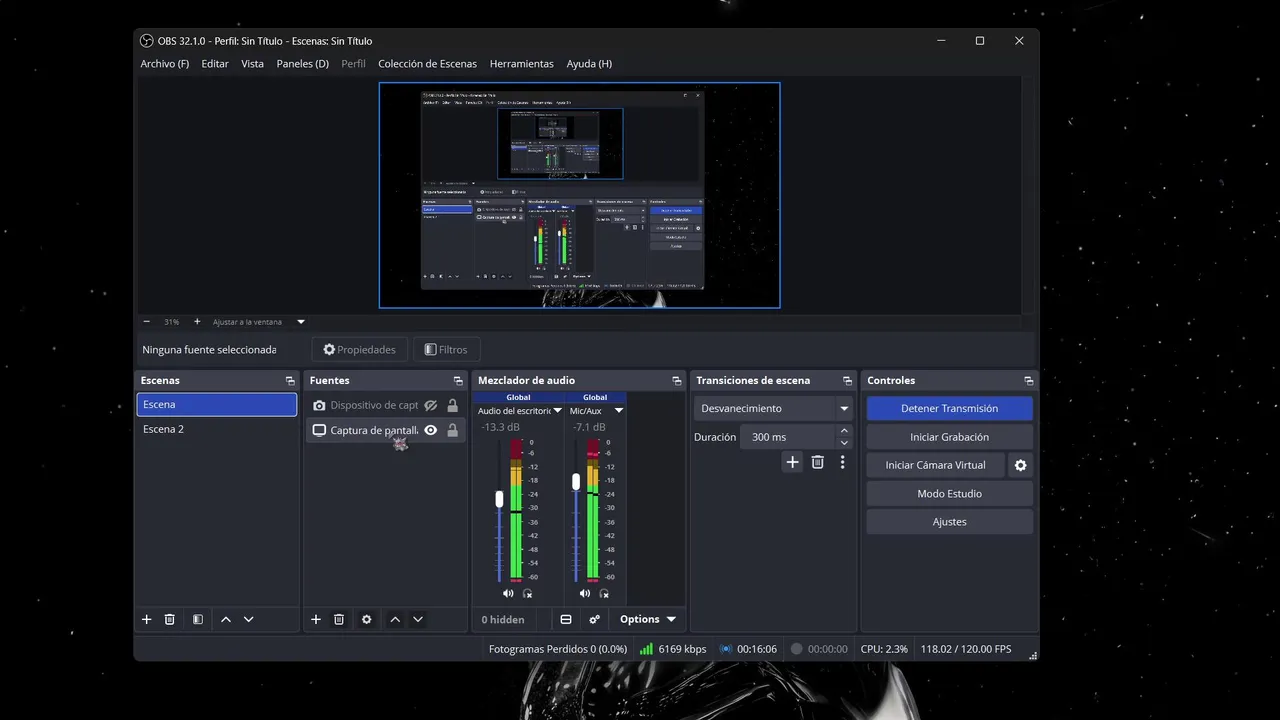Open the Vista menu

(253, 64)
